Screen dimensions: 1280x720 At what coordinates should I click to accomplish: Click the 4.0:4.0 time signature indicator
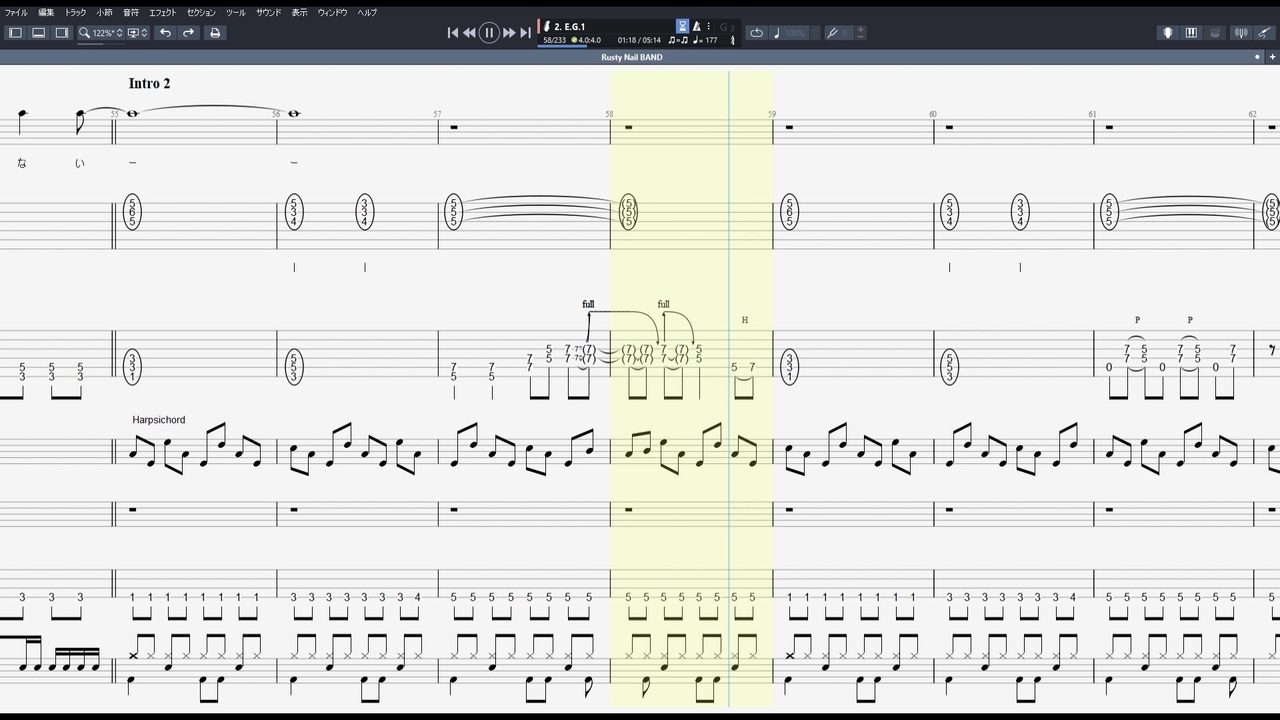click(586, 40)
